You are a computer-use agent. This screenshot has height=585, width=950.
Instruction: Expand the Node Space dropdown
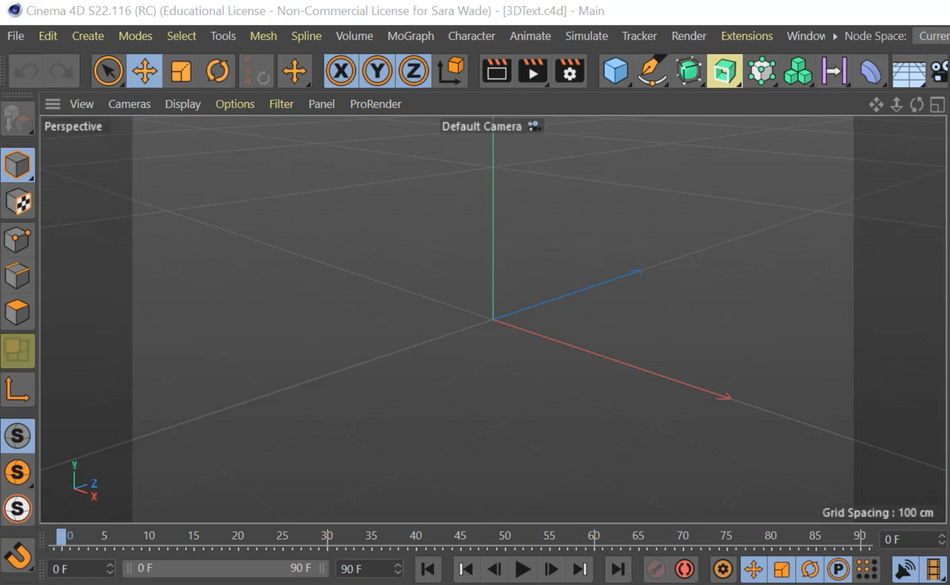tap(932, 36)
